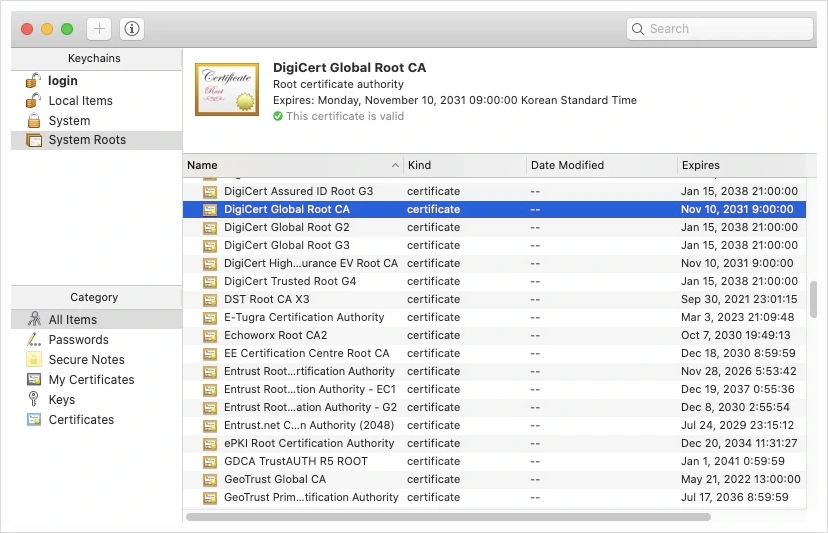
Task: Select DST Root CA X3 row
Action: tap(494, 299)
